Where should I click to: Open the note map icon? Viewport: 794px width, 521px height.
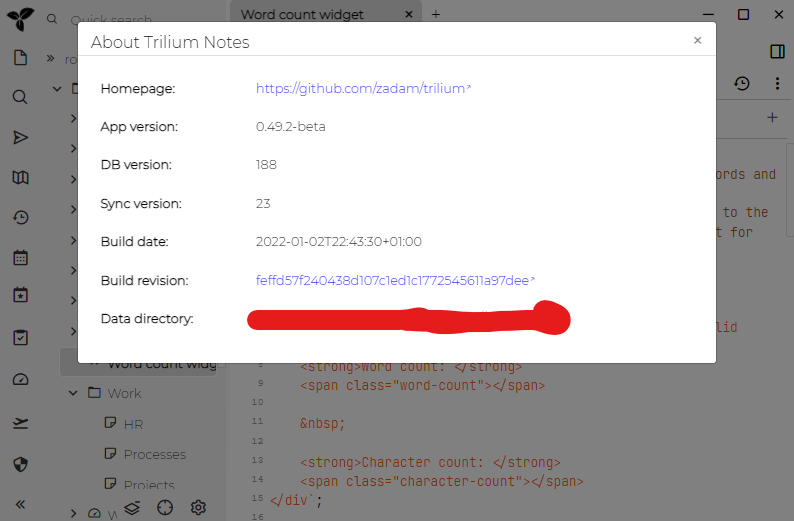point(20,178)
